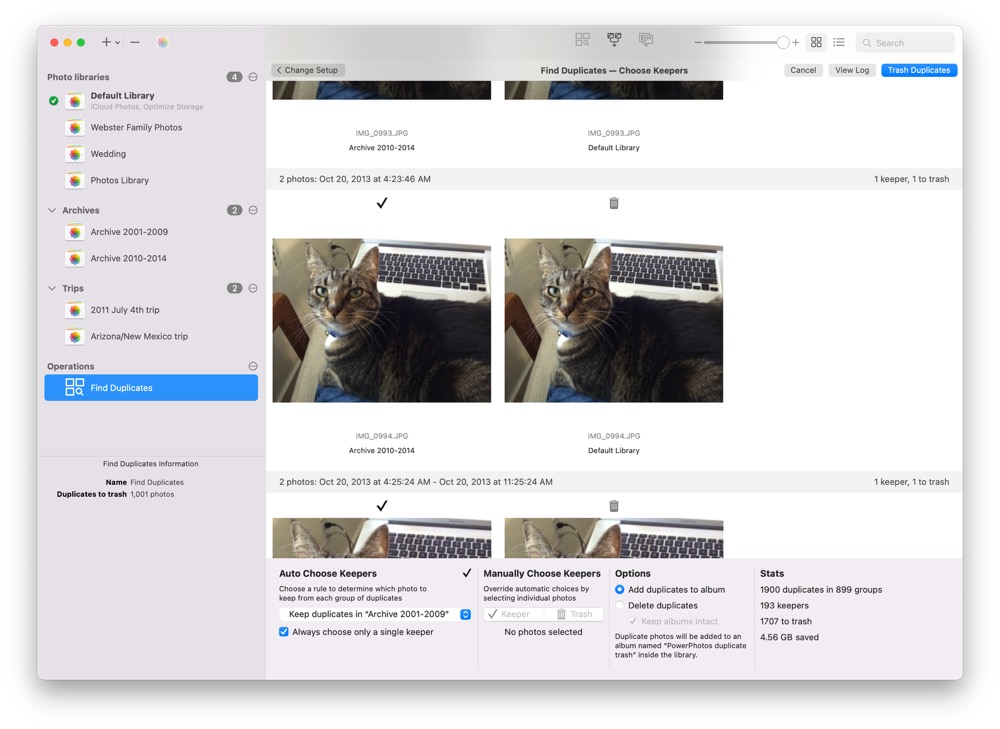Switch to list view icon

tap(839, 42)
